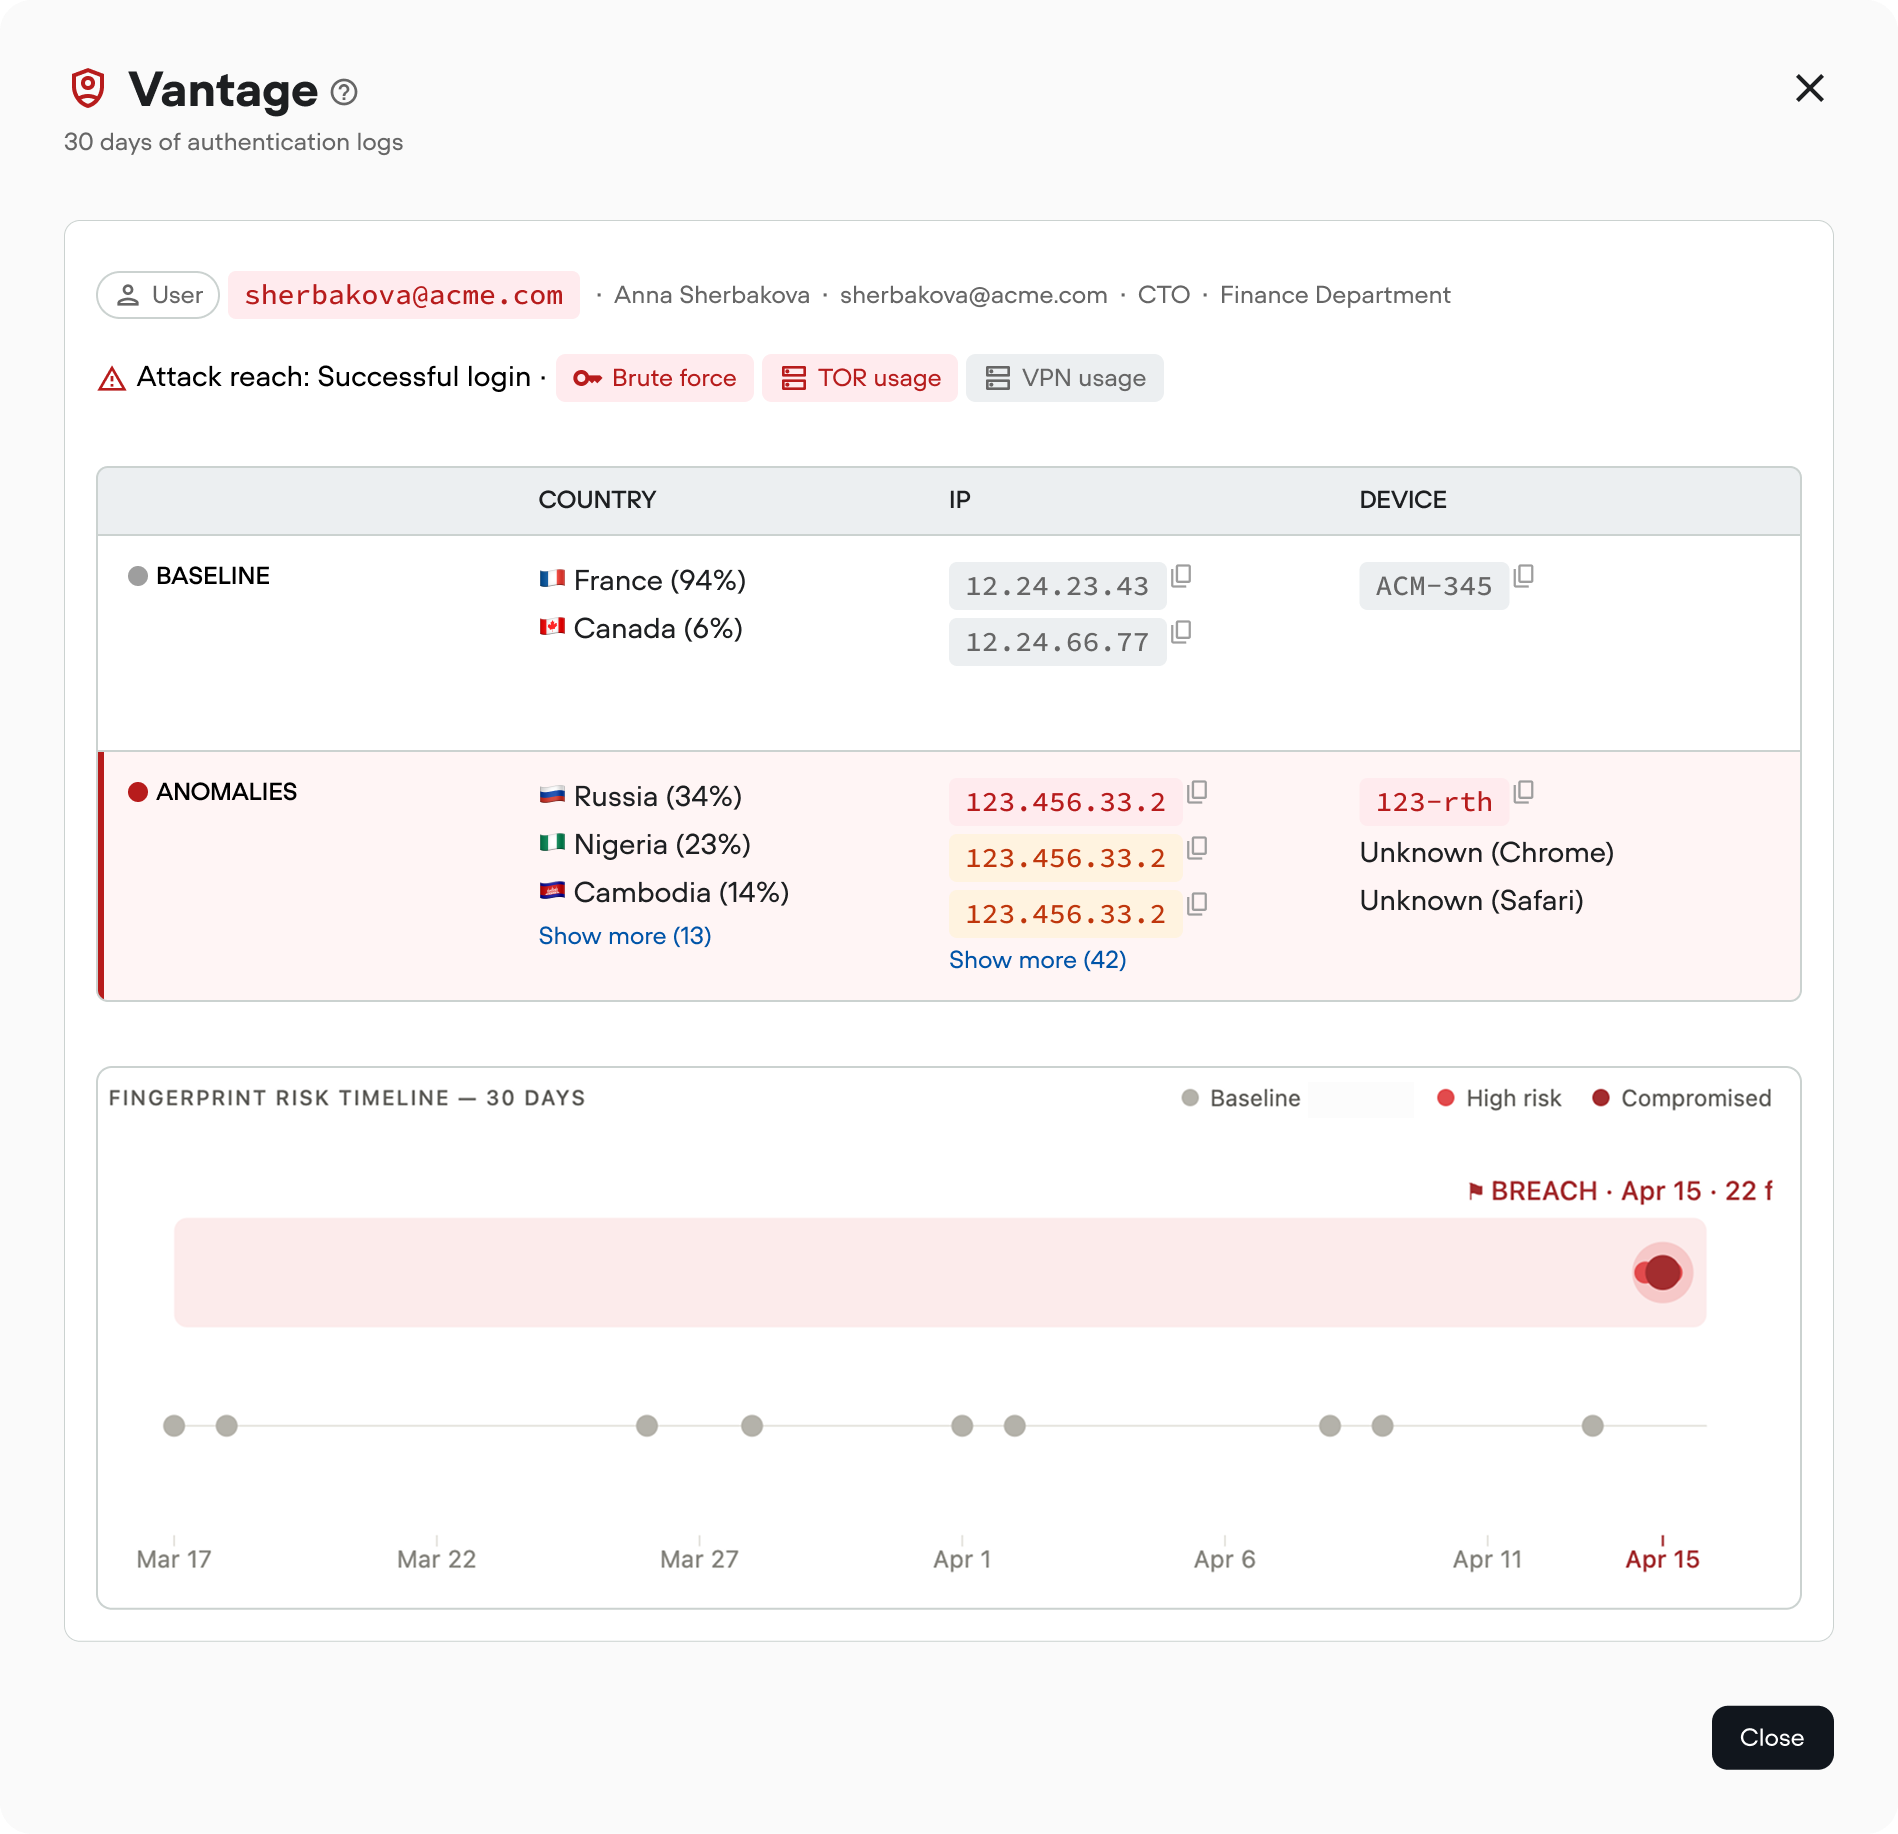Viewport: 1898px width, 1834px height.
Task: Click the Canada (6%) baseline country
Action: pyautogui.click(x=641, y=628)
